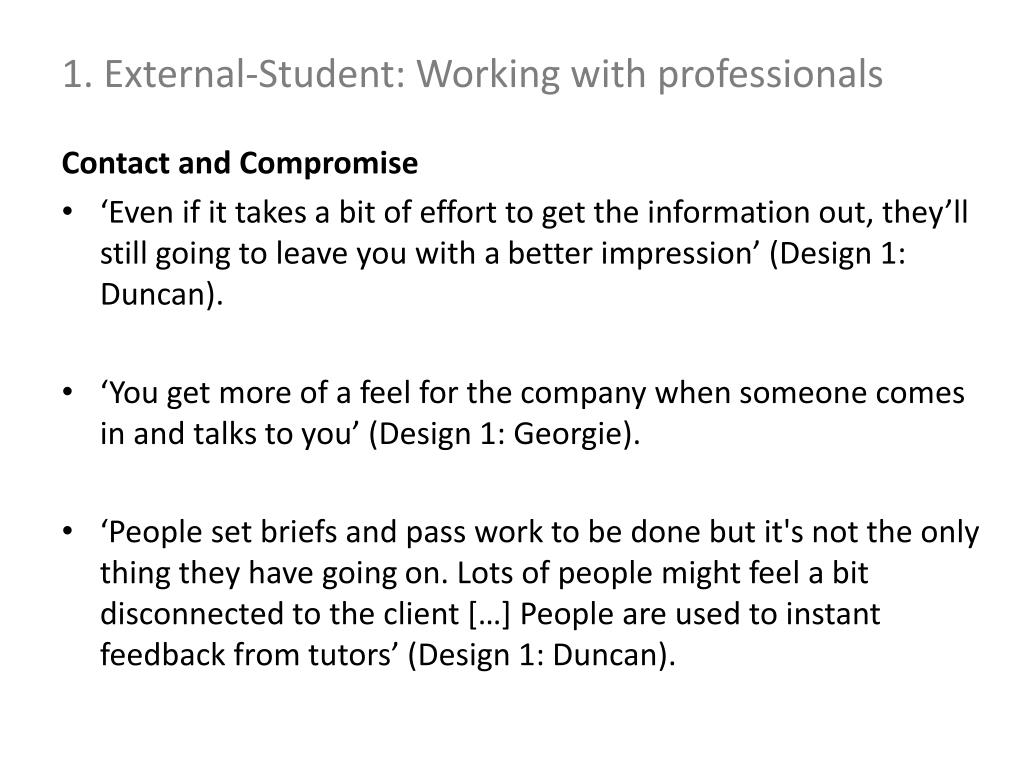
Task: Click the first bullet point marker
Action: (x=67, y=212)
